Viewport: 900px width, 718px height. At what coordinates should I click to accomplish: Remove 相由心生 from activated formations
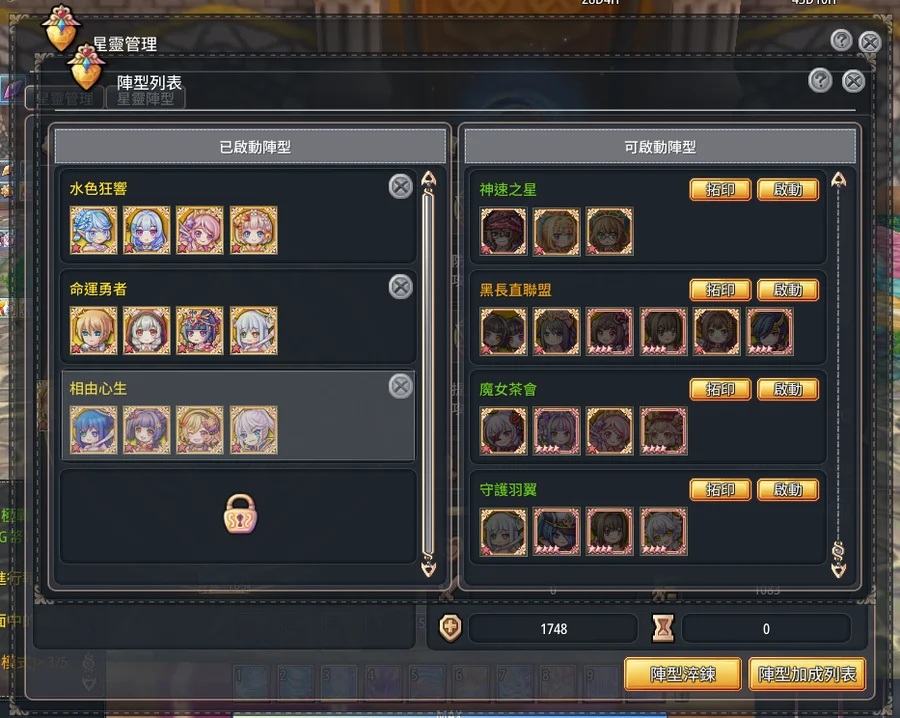[401, 386]
